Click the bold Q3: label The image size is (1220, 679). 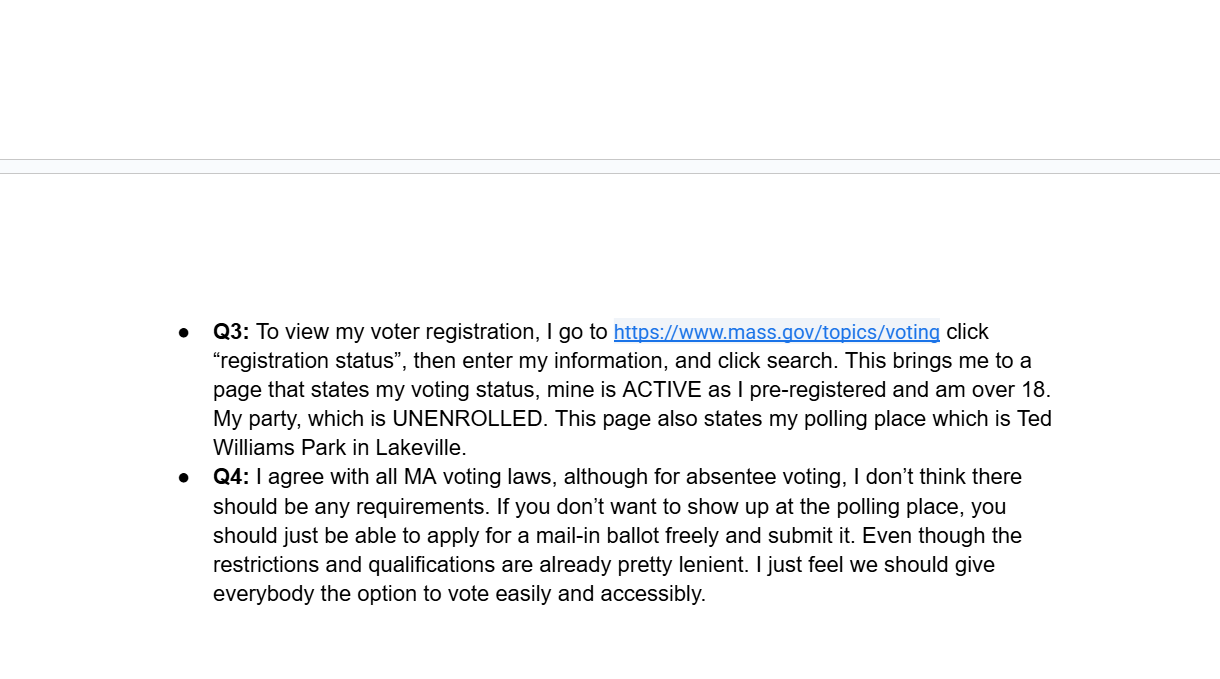[x=231, y=332]
